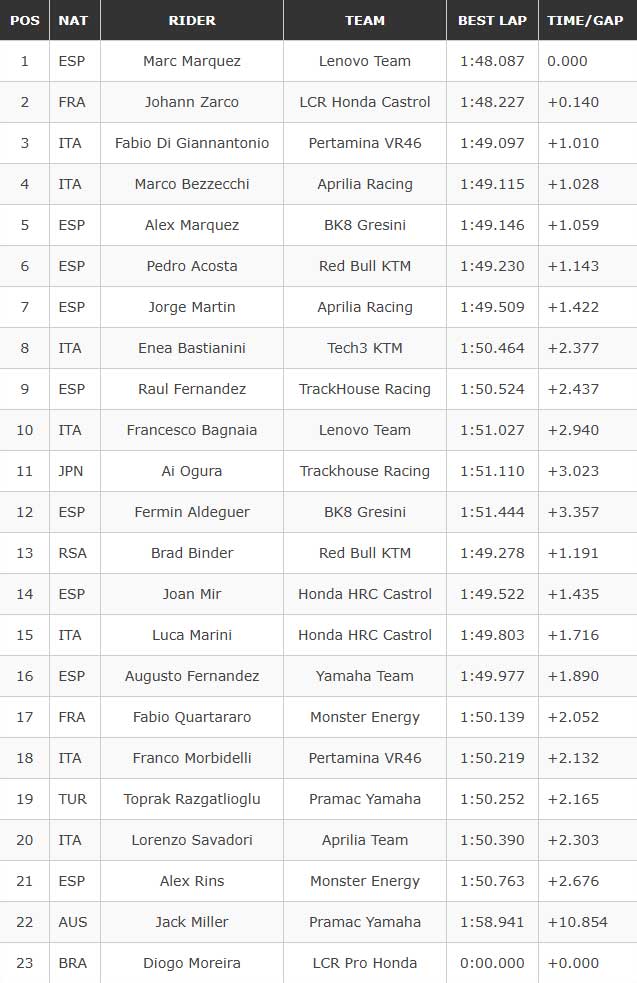Click rider Pedro Acosta
This screenshot has height=983, width=637.
(x=191, y=266)
